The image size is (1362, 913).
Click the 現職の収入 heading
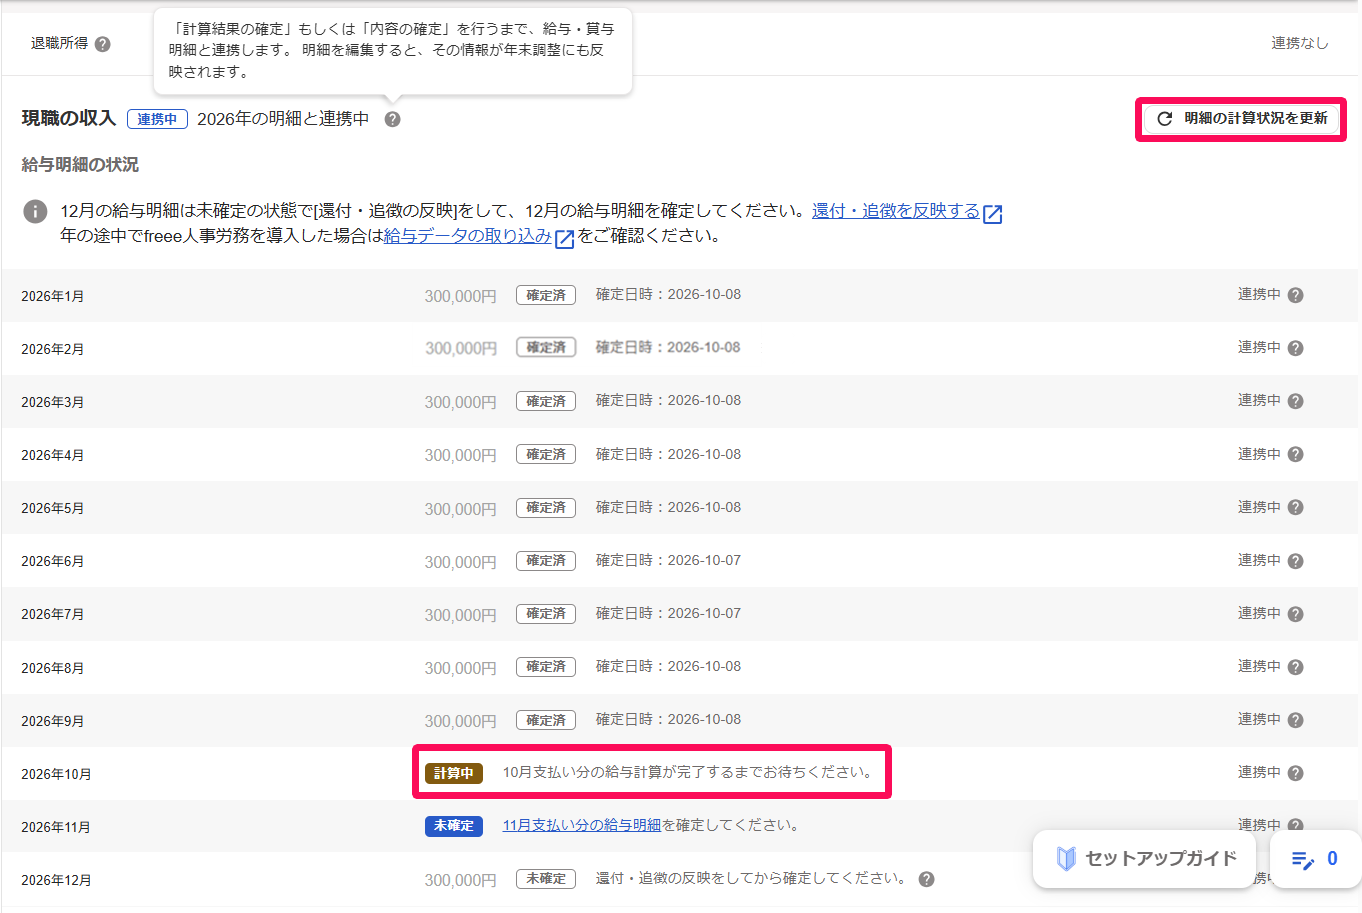coord(69,118)
